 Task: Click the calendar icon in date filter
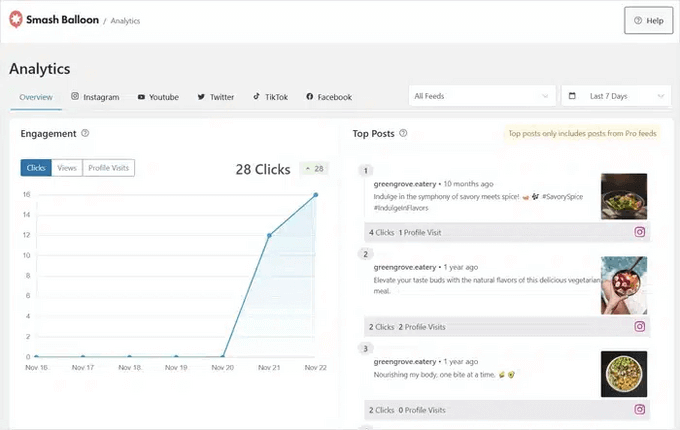[x=572, y=96]
